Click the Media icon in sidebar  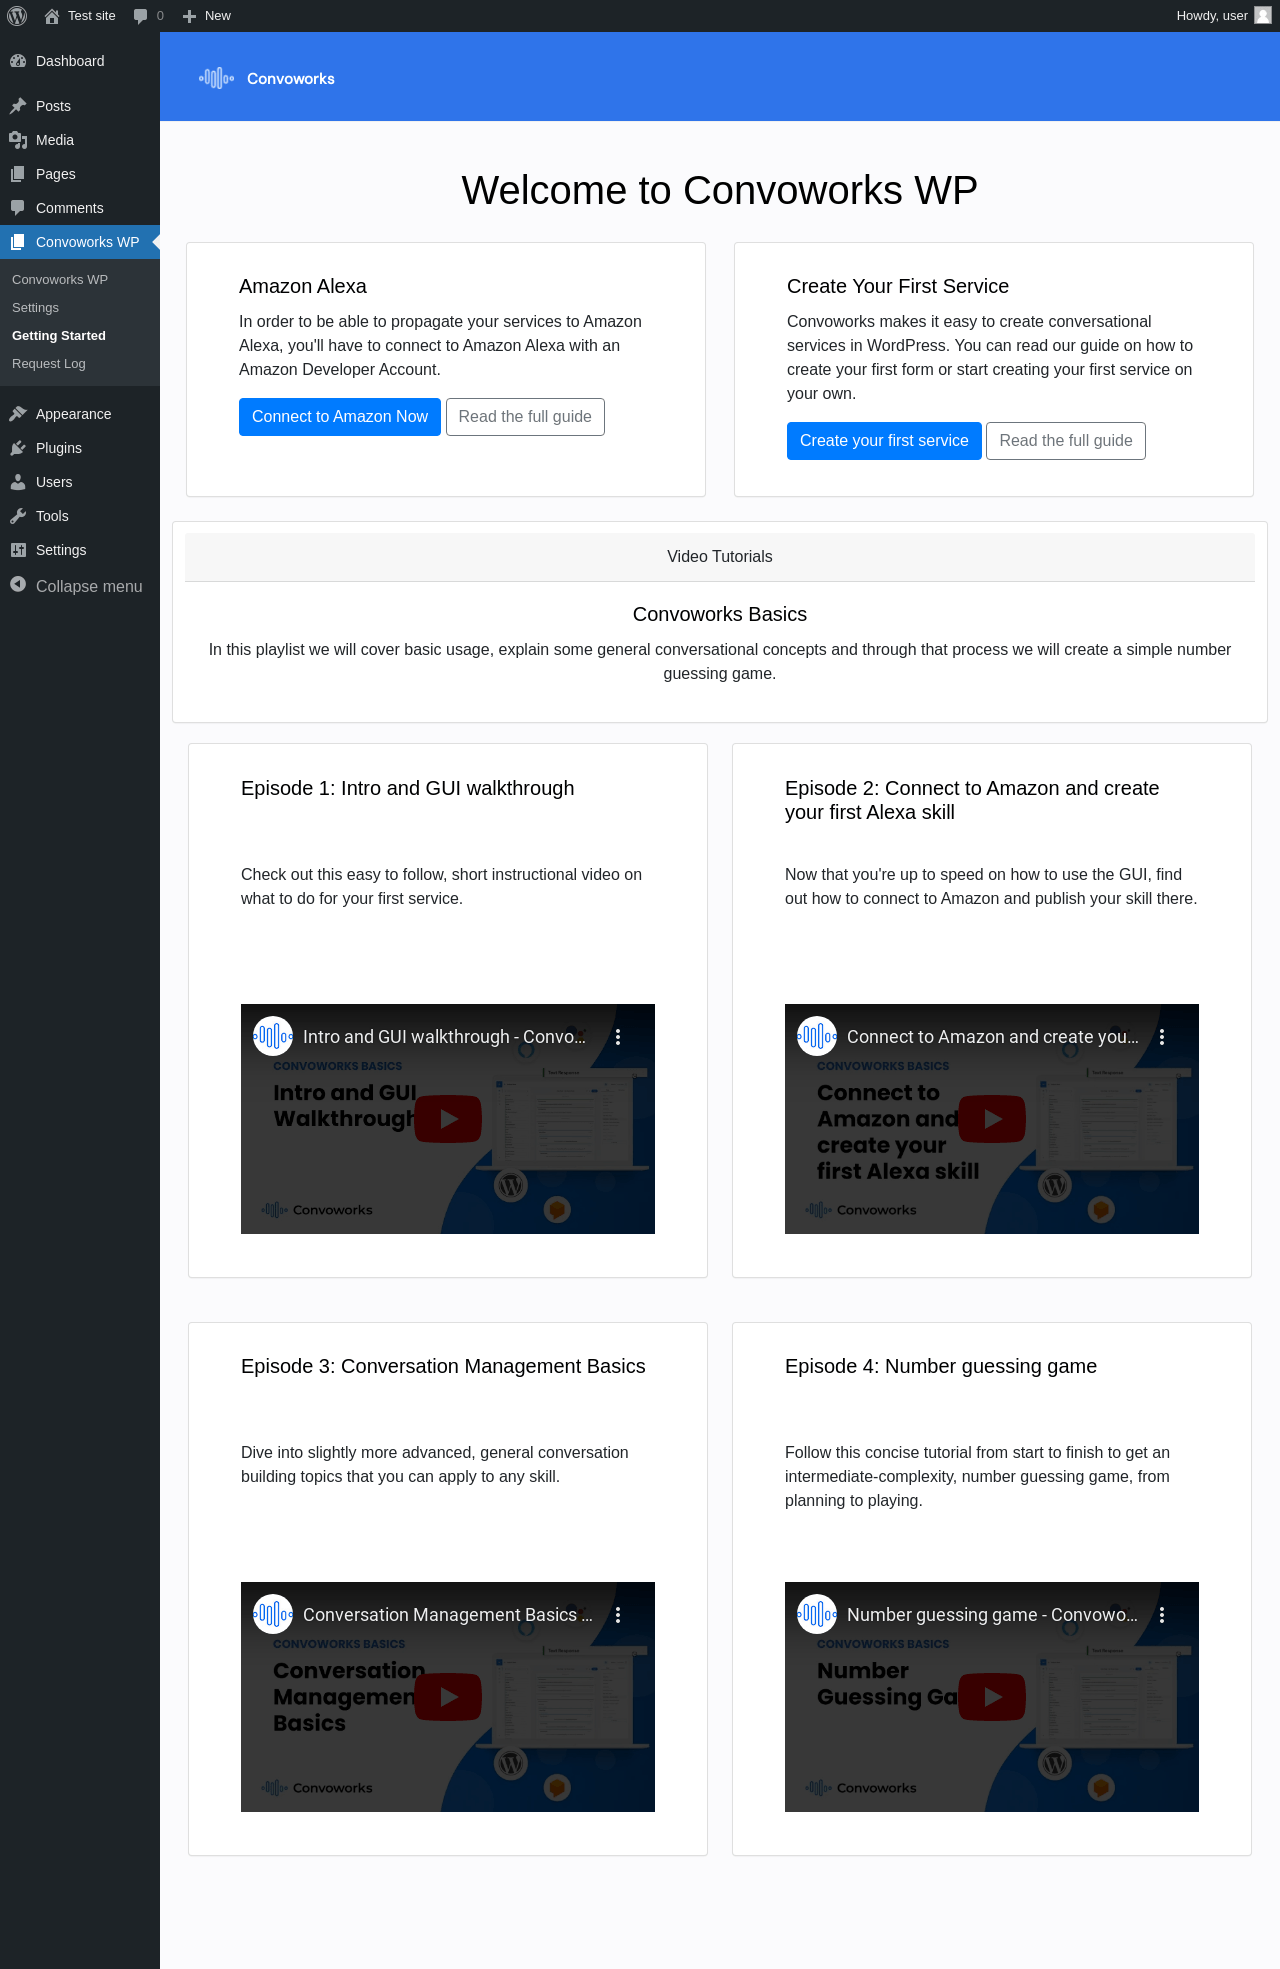point(18,140)
